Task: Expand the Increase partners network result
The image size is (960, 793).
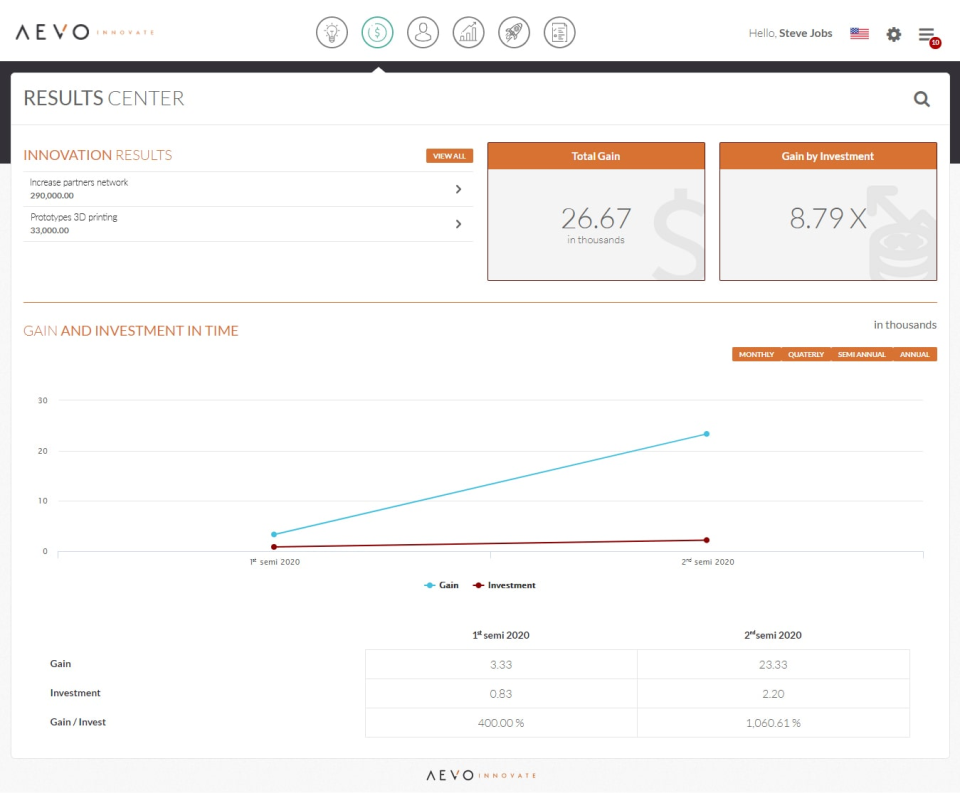Action: [458, 188]
